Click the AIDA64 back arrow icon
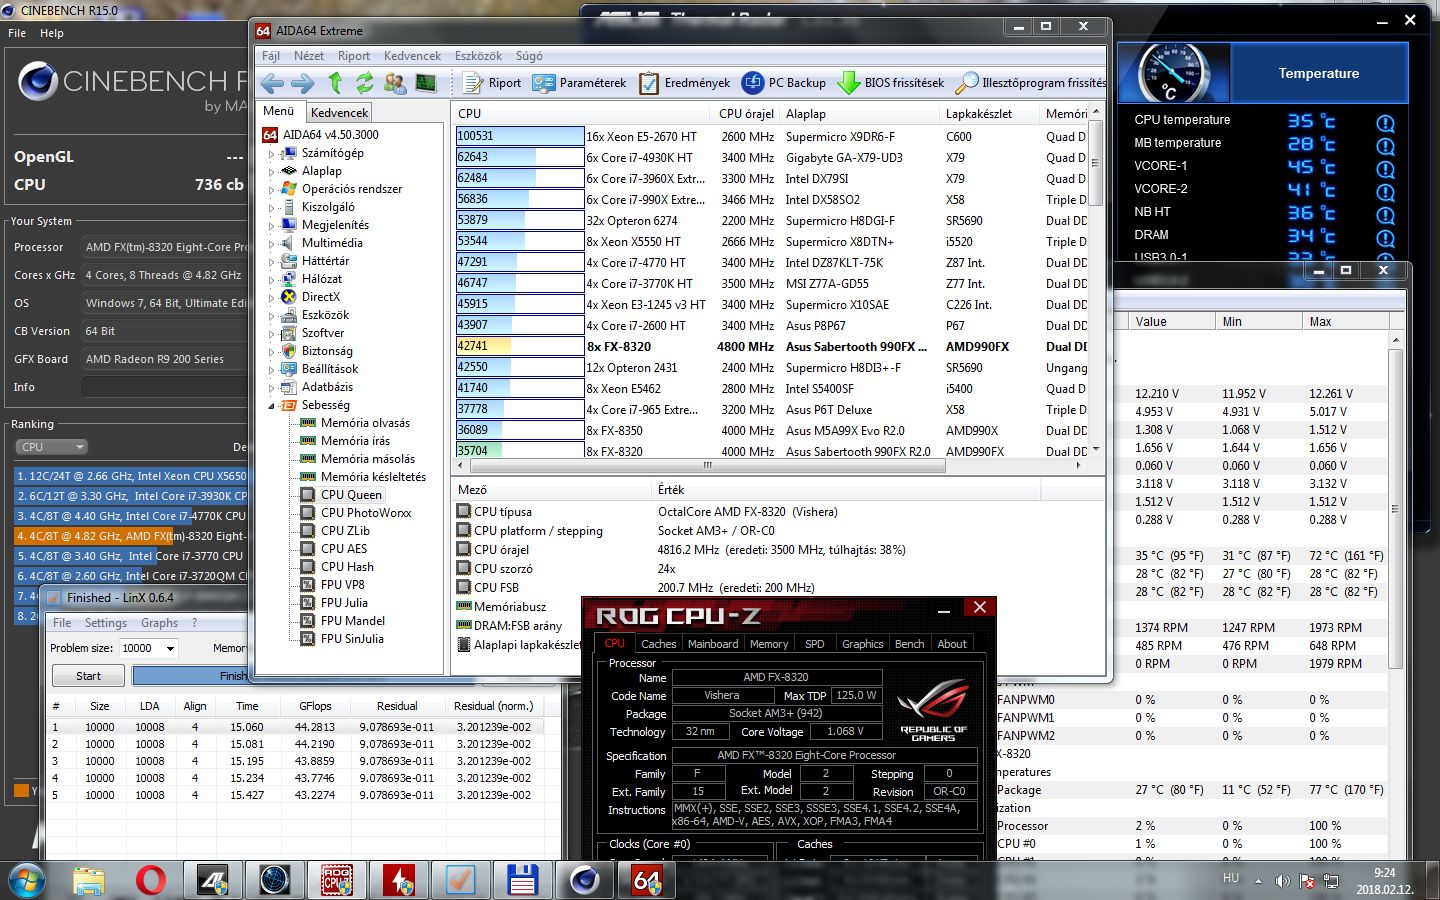 click(x=272, y=83)
